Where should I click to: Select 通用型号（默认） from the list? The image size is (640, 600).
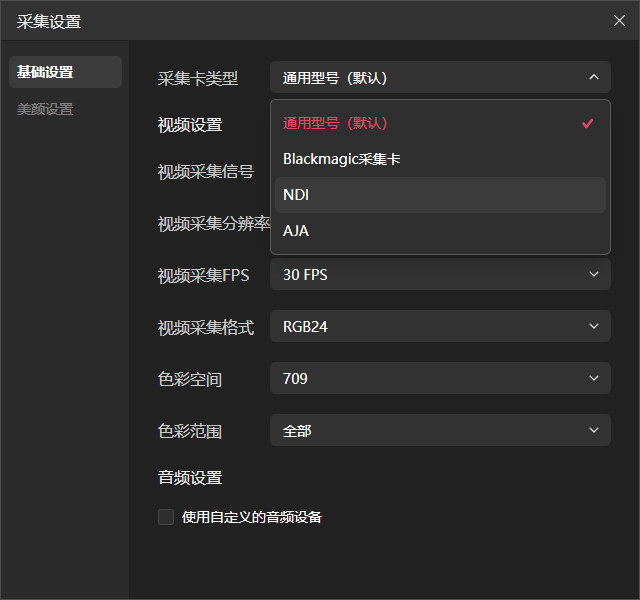pos(336,123)
